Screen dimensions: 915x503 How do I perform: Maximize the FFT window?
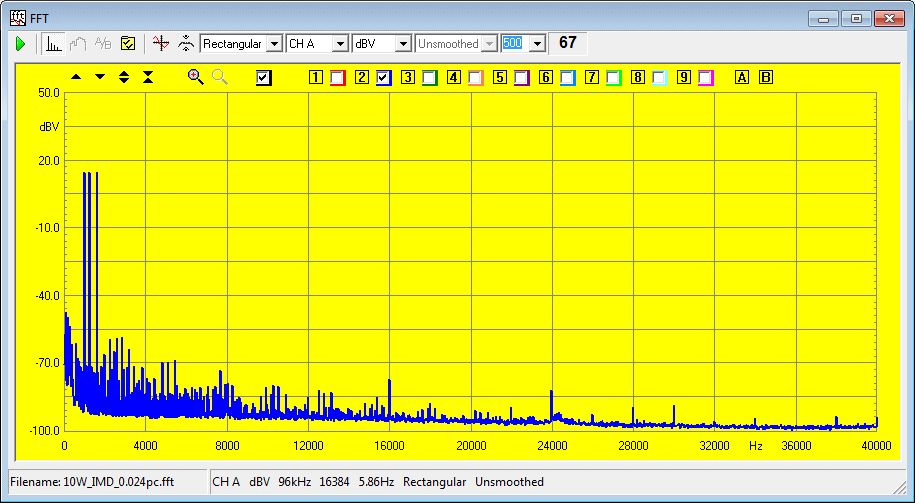(x=856, y=19)
